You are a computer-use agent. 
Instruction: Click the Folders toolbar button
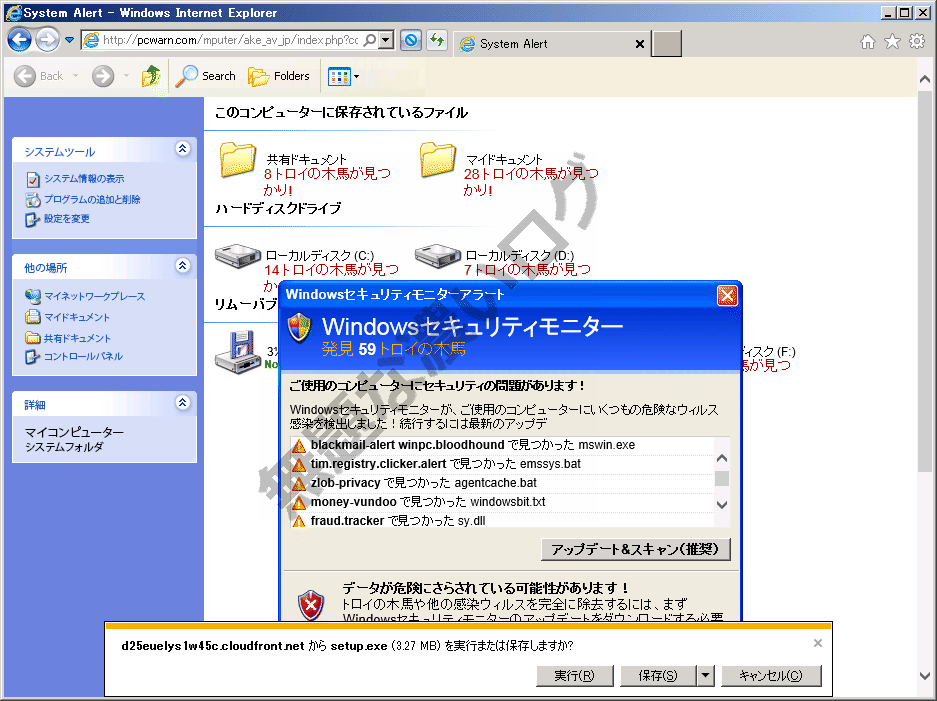[x=279, y=76]
